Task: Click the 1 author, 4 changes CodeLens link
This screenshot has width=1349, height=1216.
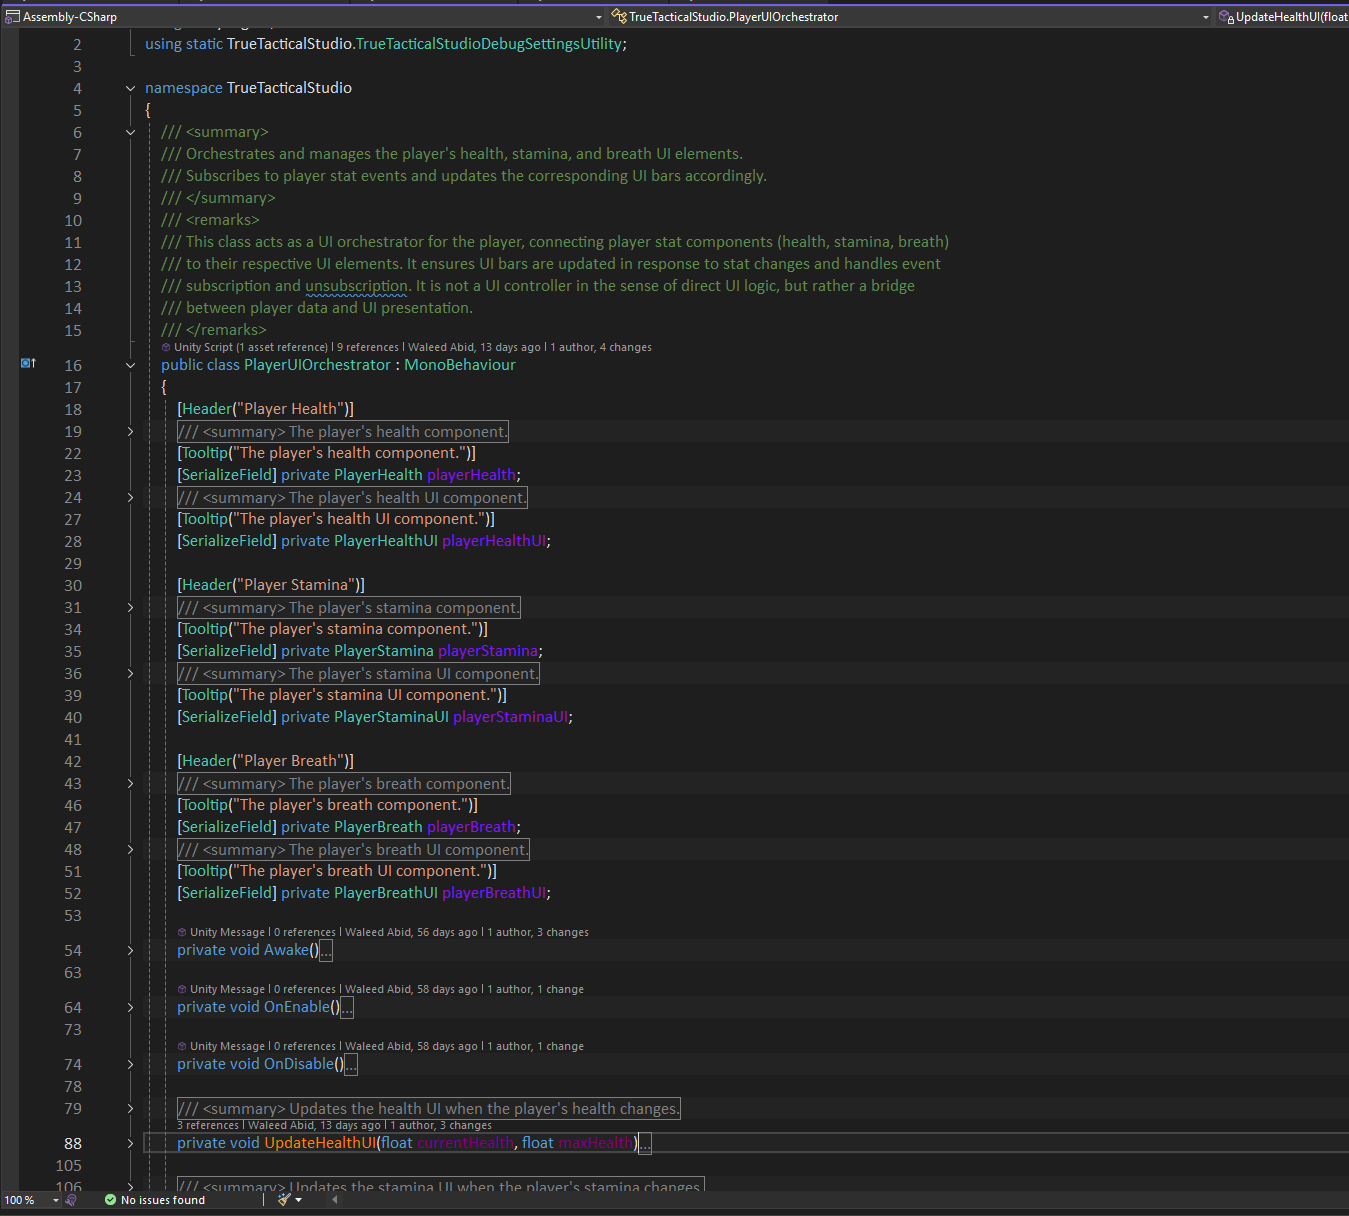Action: [x=600, y=348]
